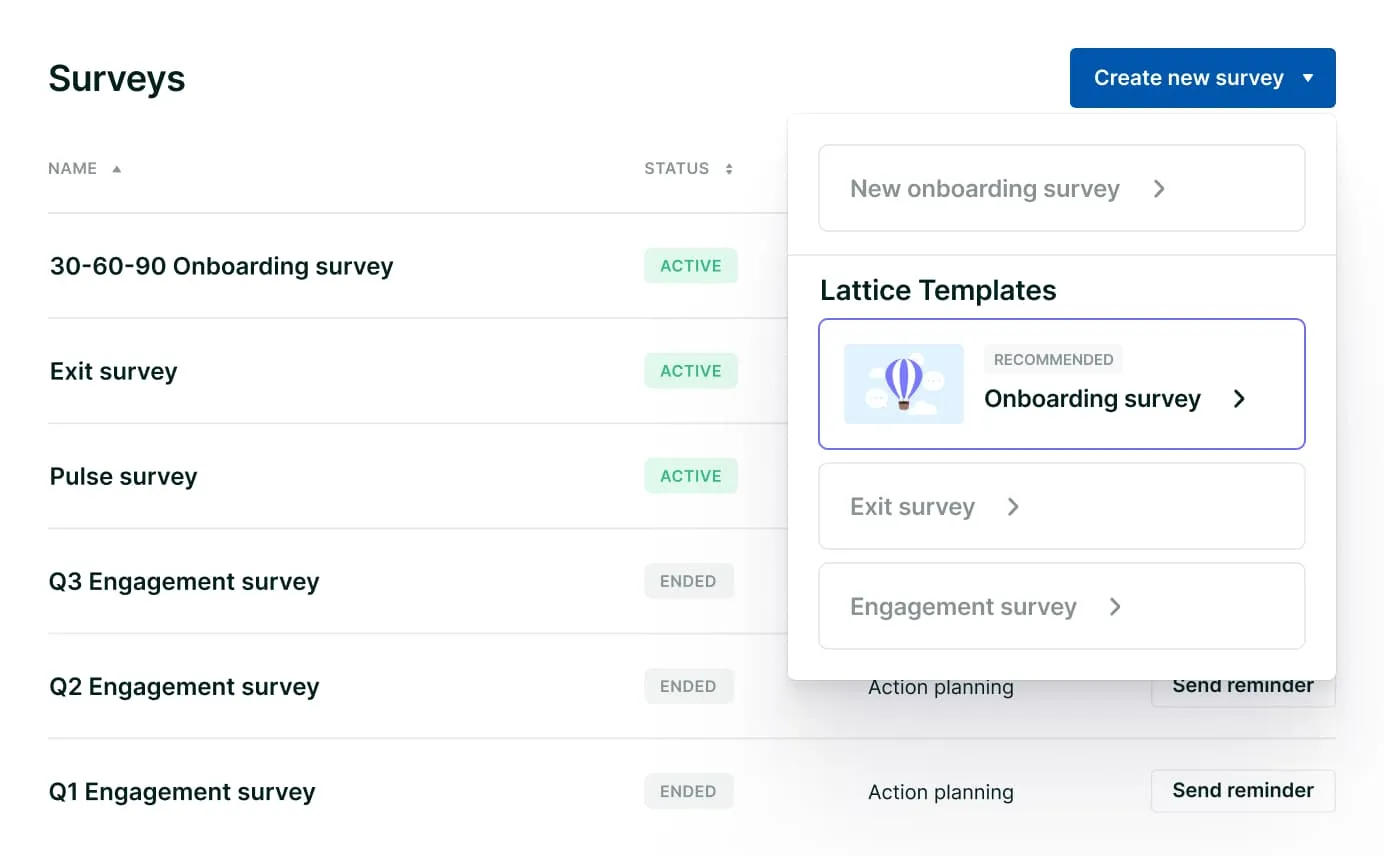This screenshot has width=1384, height=856.
Task: Send a reminder for Q1 Engagement survey
Action: click(1243, 790)
